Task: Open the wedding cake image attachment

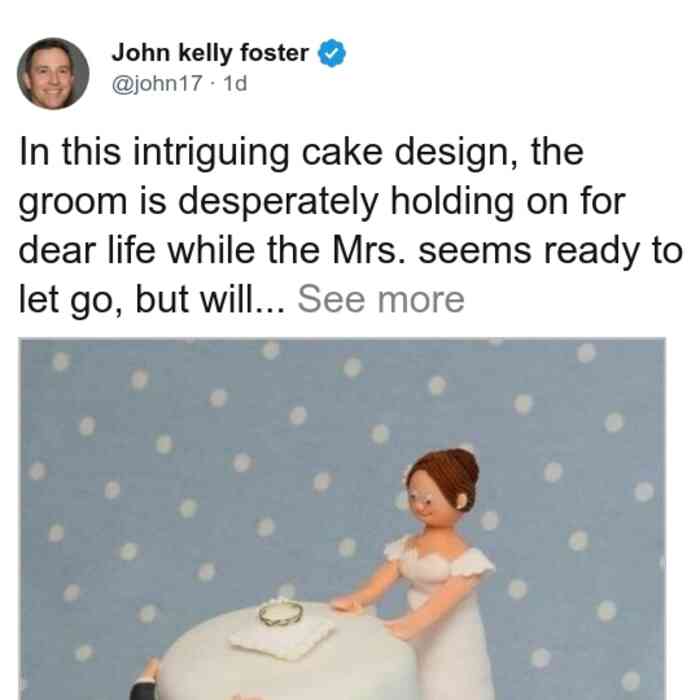Action: click(x=342, y=519)
